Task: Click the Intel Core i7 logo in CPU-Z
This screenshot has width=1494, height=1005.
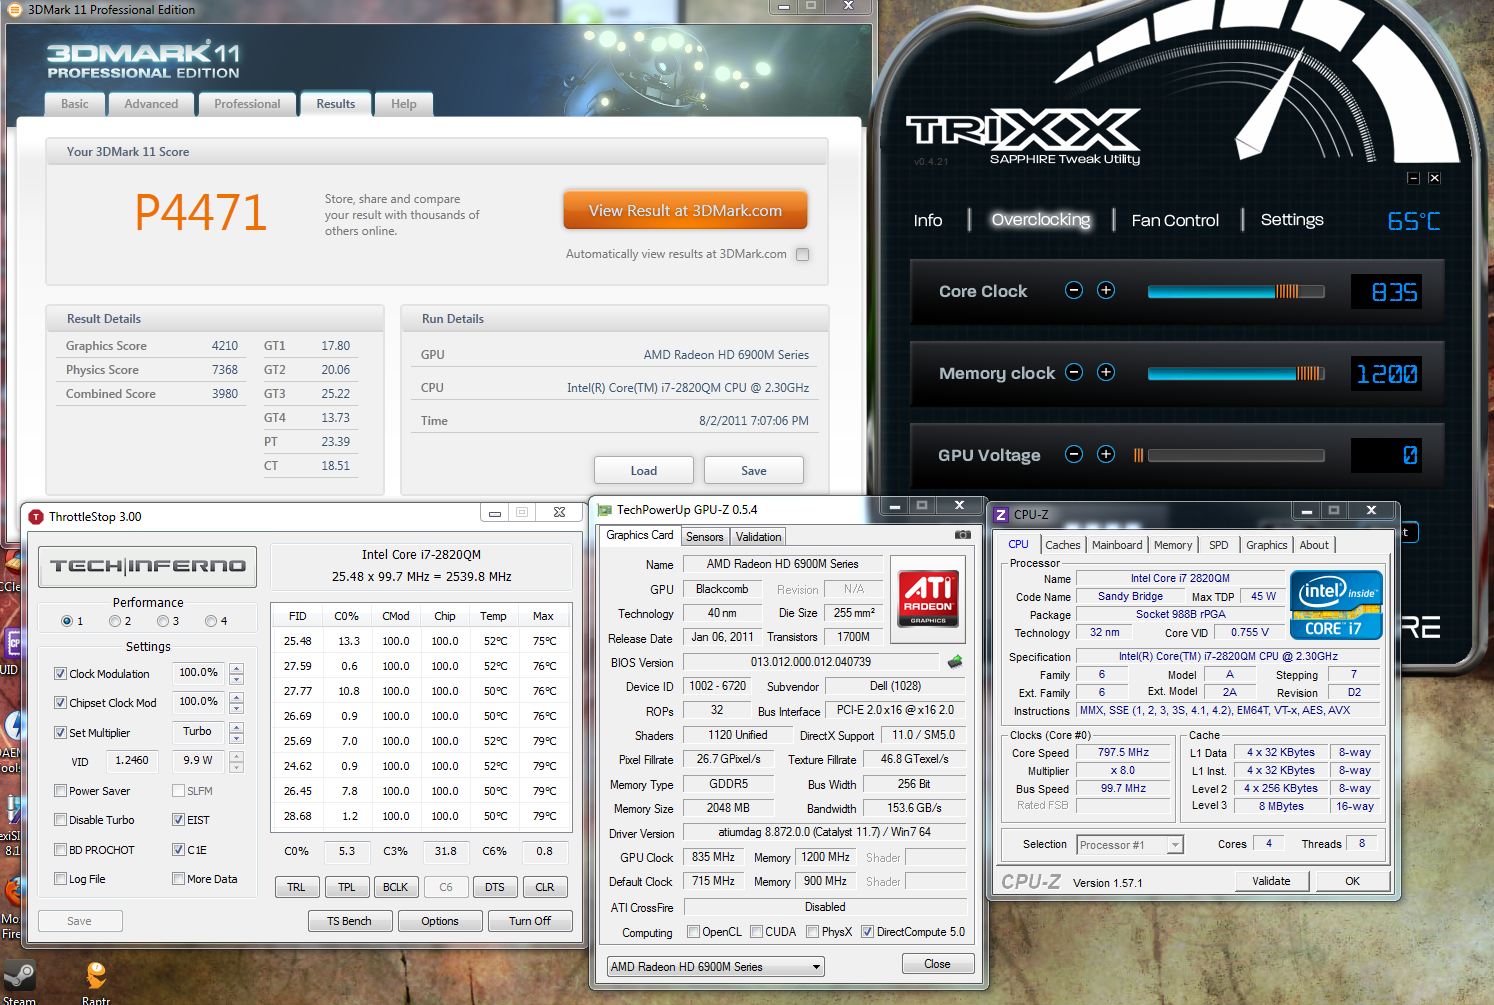Action: click(x=1336, y=604)
